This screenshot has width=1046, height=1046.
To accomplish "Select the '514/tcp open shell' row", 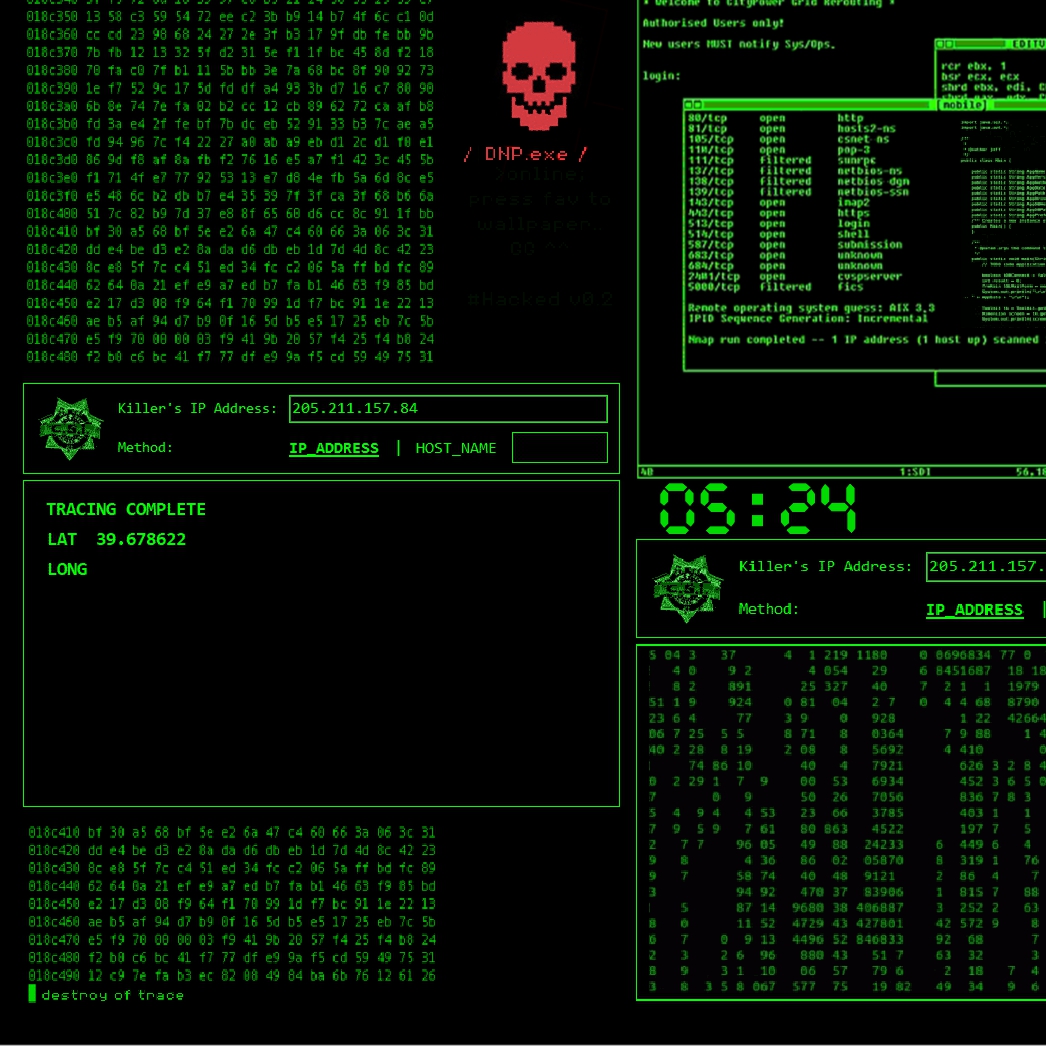I will click(x=779, y=234).
